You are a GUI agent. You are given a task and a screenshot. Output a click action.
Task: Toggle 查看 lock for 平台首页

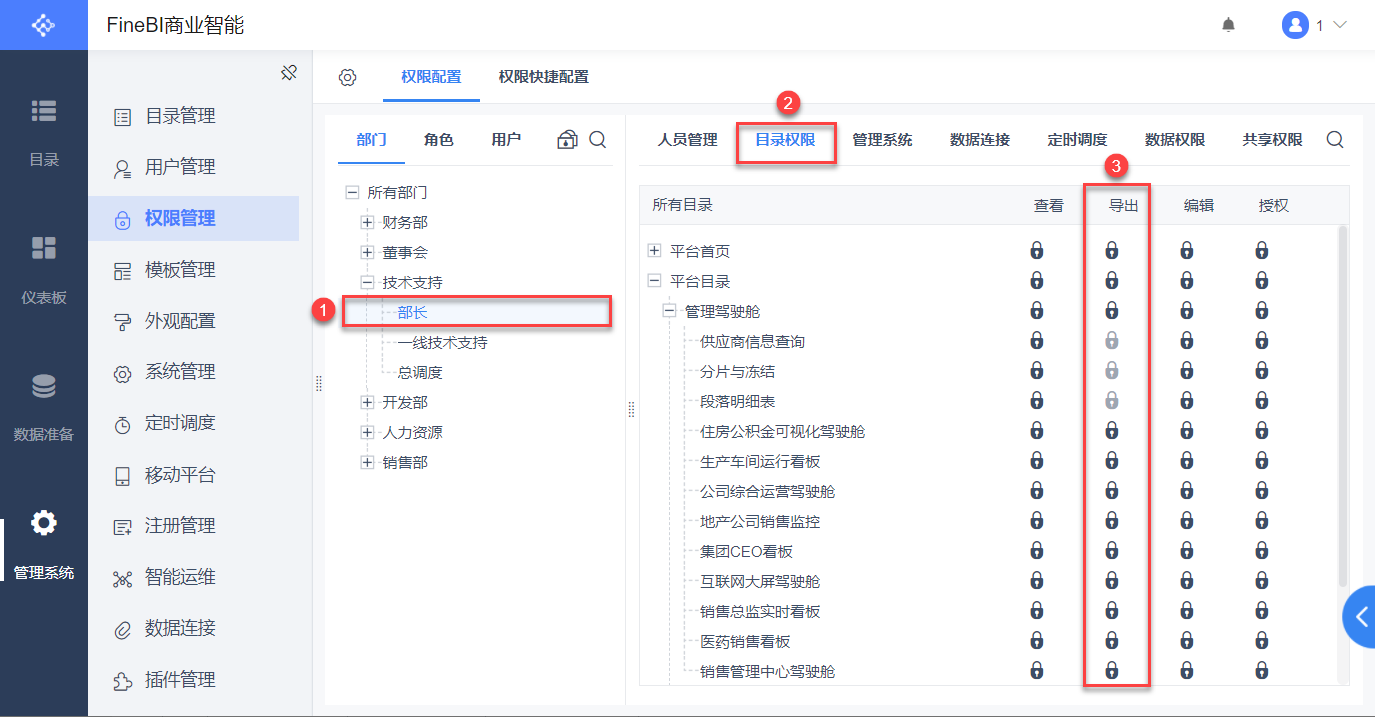1037,250
